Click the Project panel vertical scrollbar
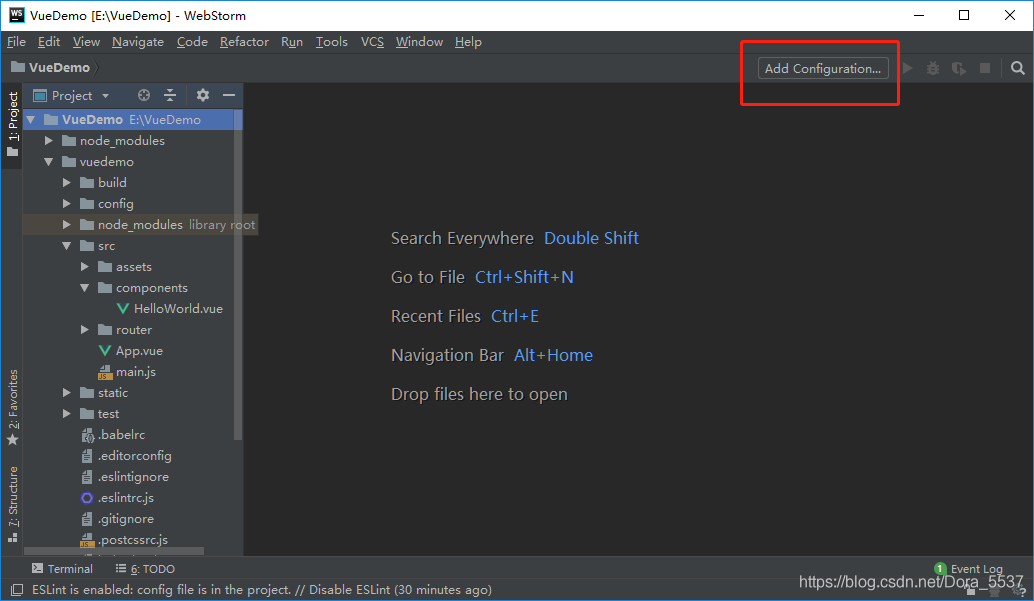Viewport: 1034px width, 601px height. (238, 274)
